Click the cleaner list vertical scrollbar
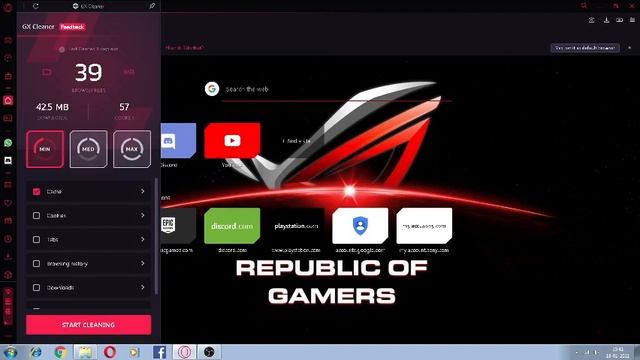Screen dimensions: 640x360 [x=156, y=236]
